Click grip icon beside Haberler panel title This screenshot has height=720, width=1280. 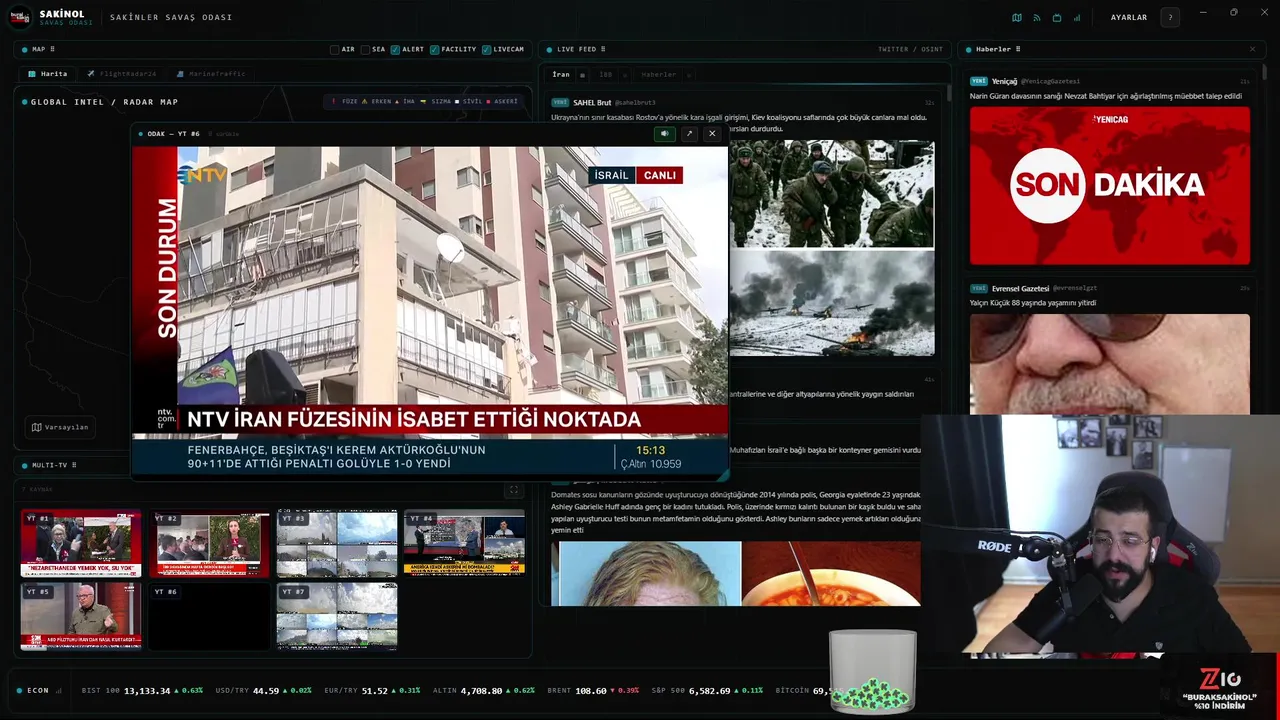(1018, 49)
